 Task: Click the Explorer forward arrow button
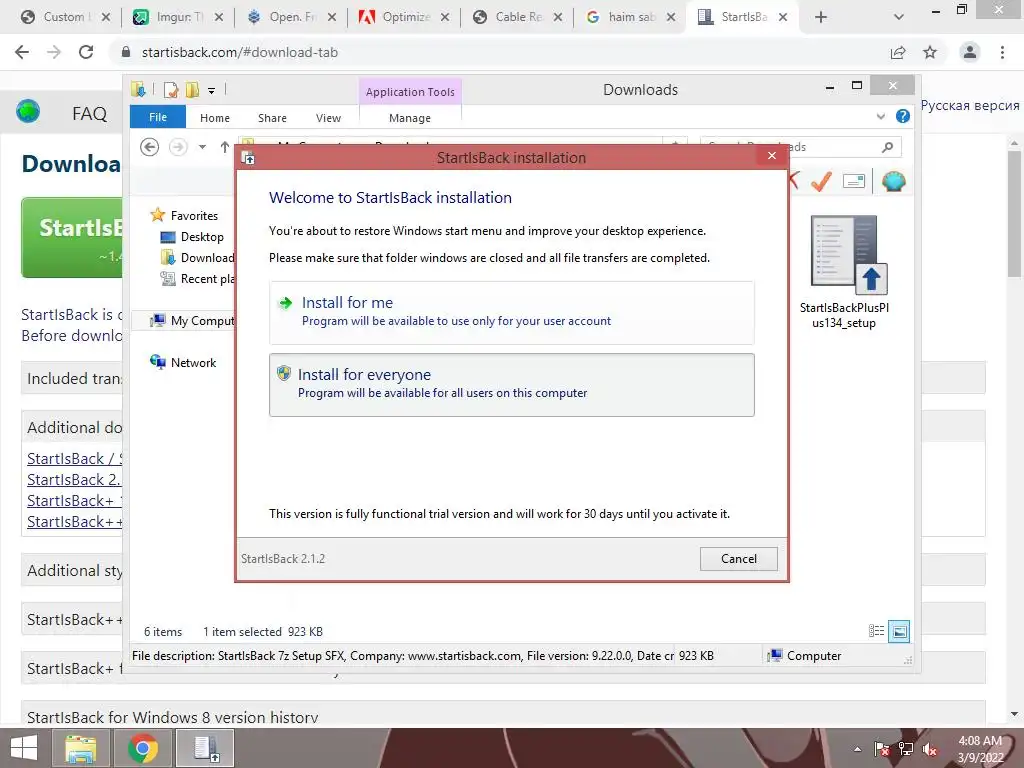178,147
